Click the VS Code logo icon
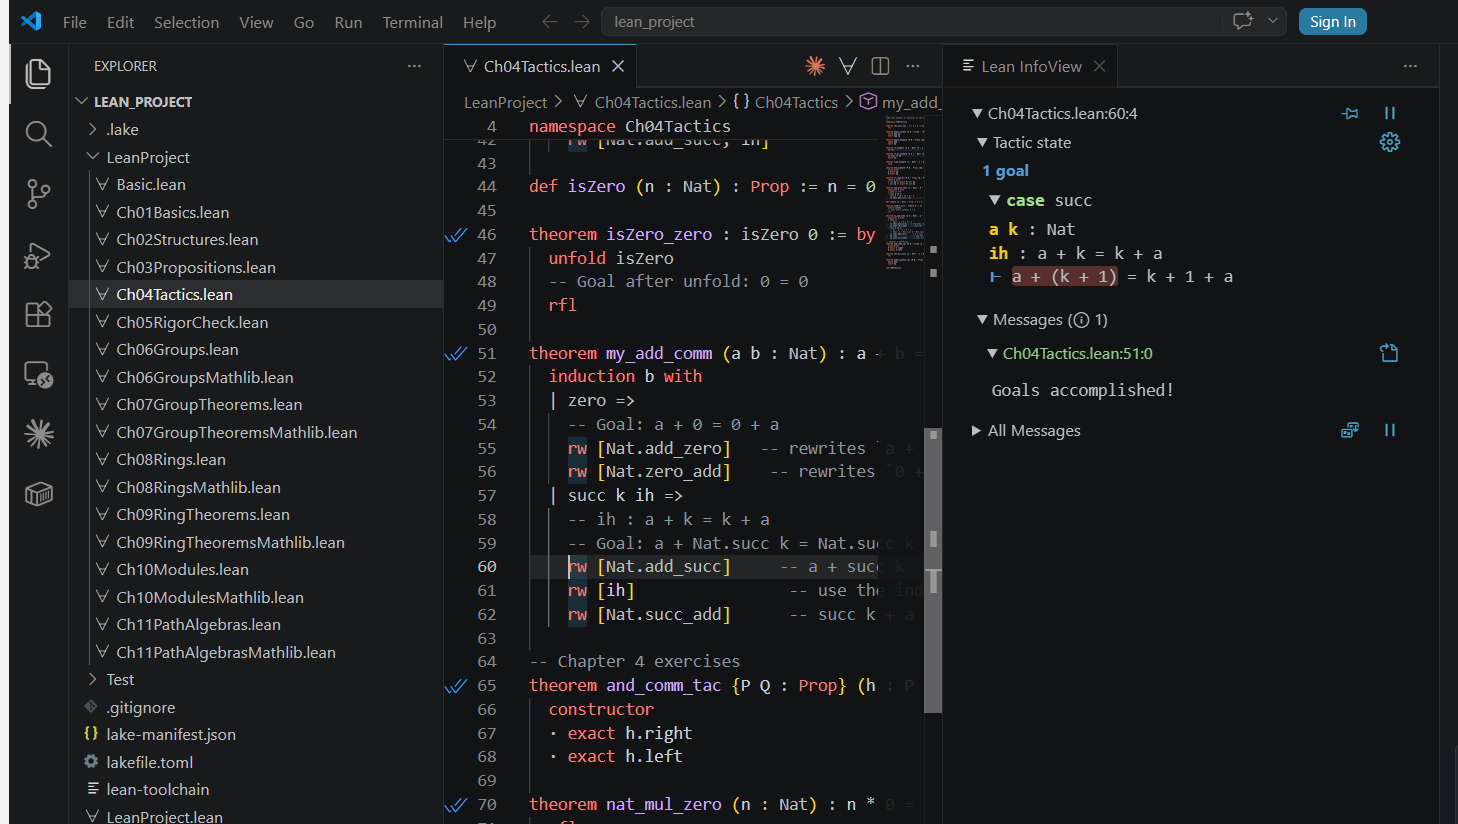Viewport: 1458px width, 824px height. point(31,21)
